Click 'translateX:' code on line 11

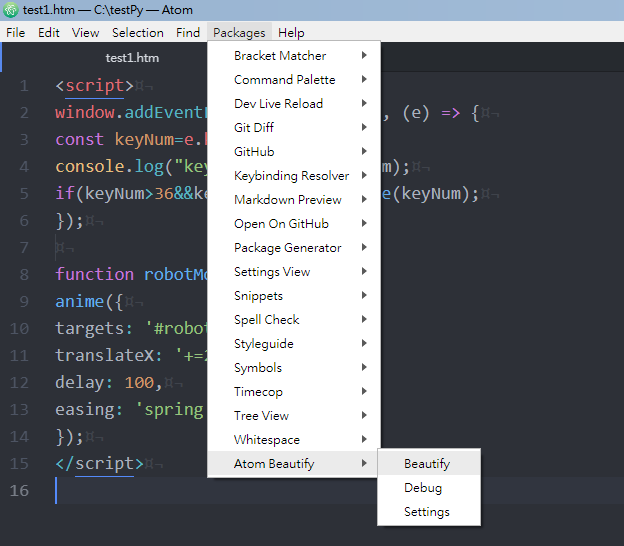coord(109,356)
